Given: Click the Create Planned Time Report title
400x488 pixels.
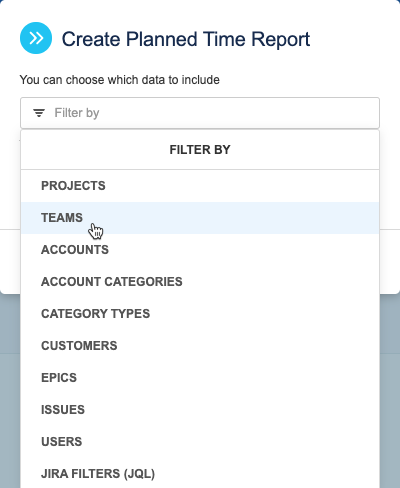Looking at the screenshot, I should 186,39.
